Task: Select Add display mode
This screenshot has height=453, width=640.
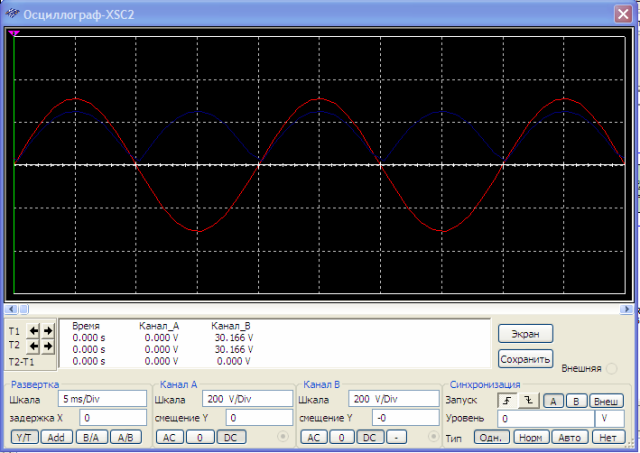Action: 56,437
